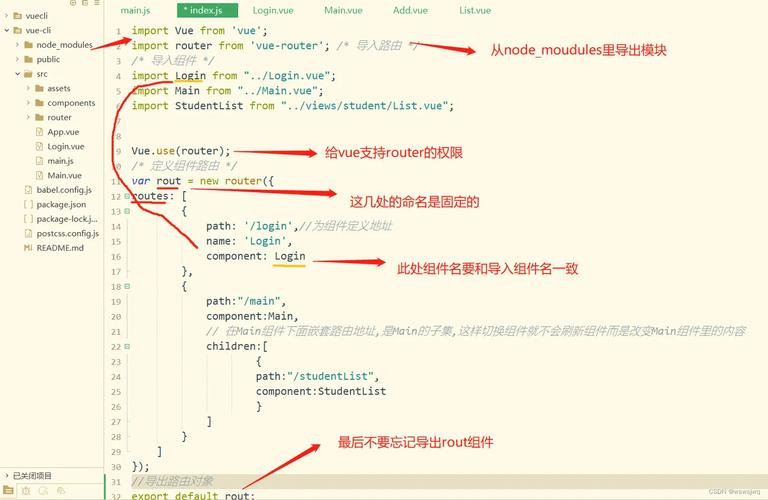Click the public folder icon
Viewport: 768px width, 500px height.
pyautogui.click(x=28, y=59)
